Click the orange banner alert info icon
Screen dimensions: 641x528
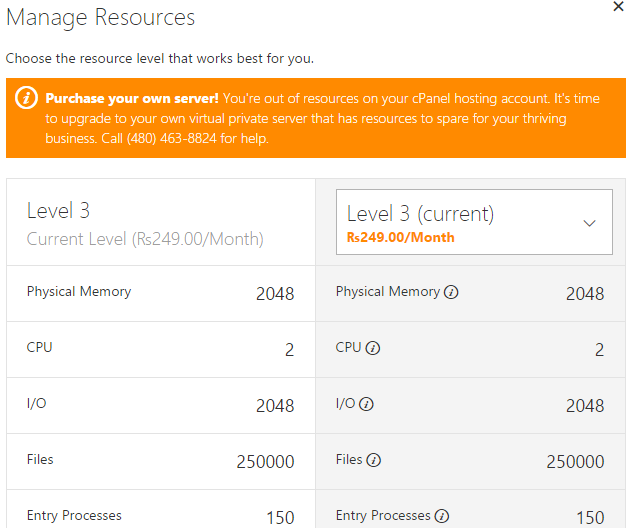(x=27, y=99)
